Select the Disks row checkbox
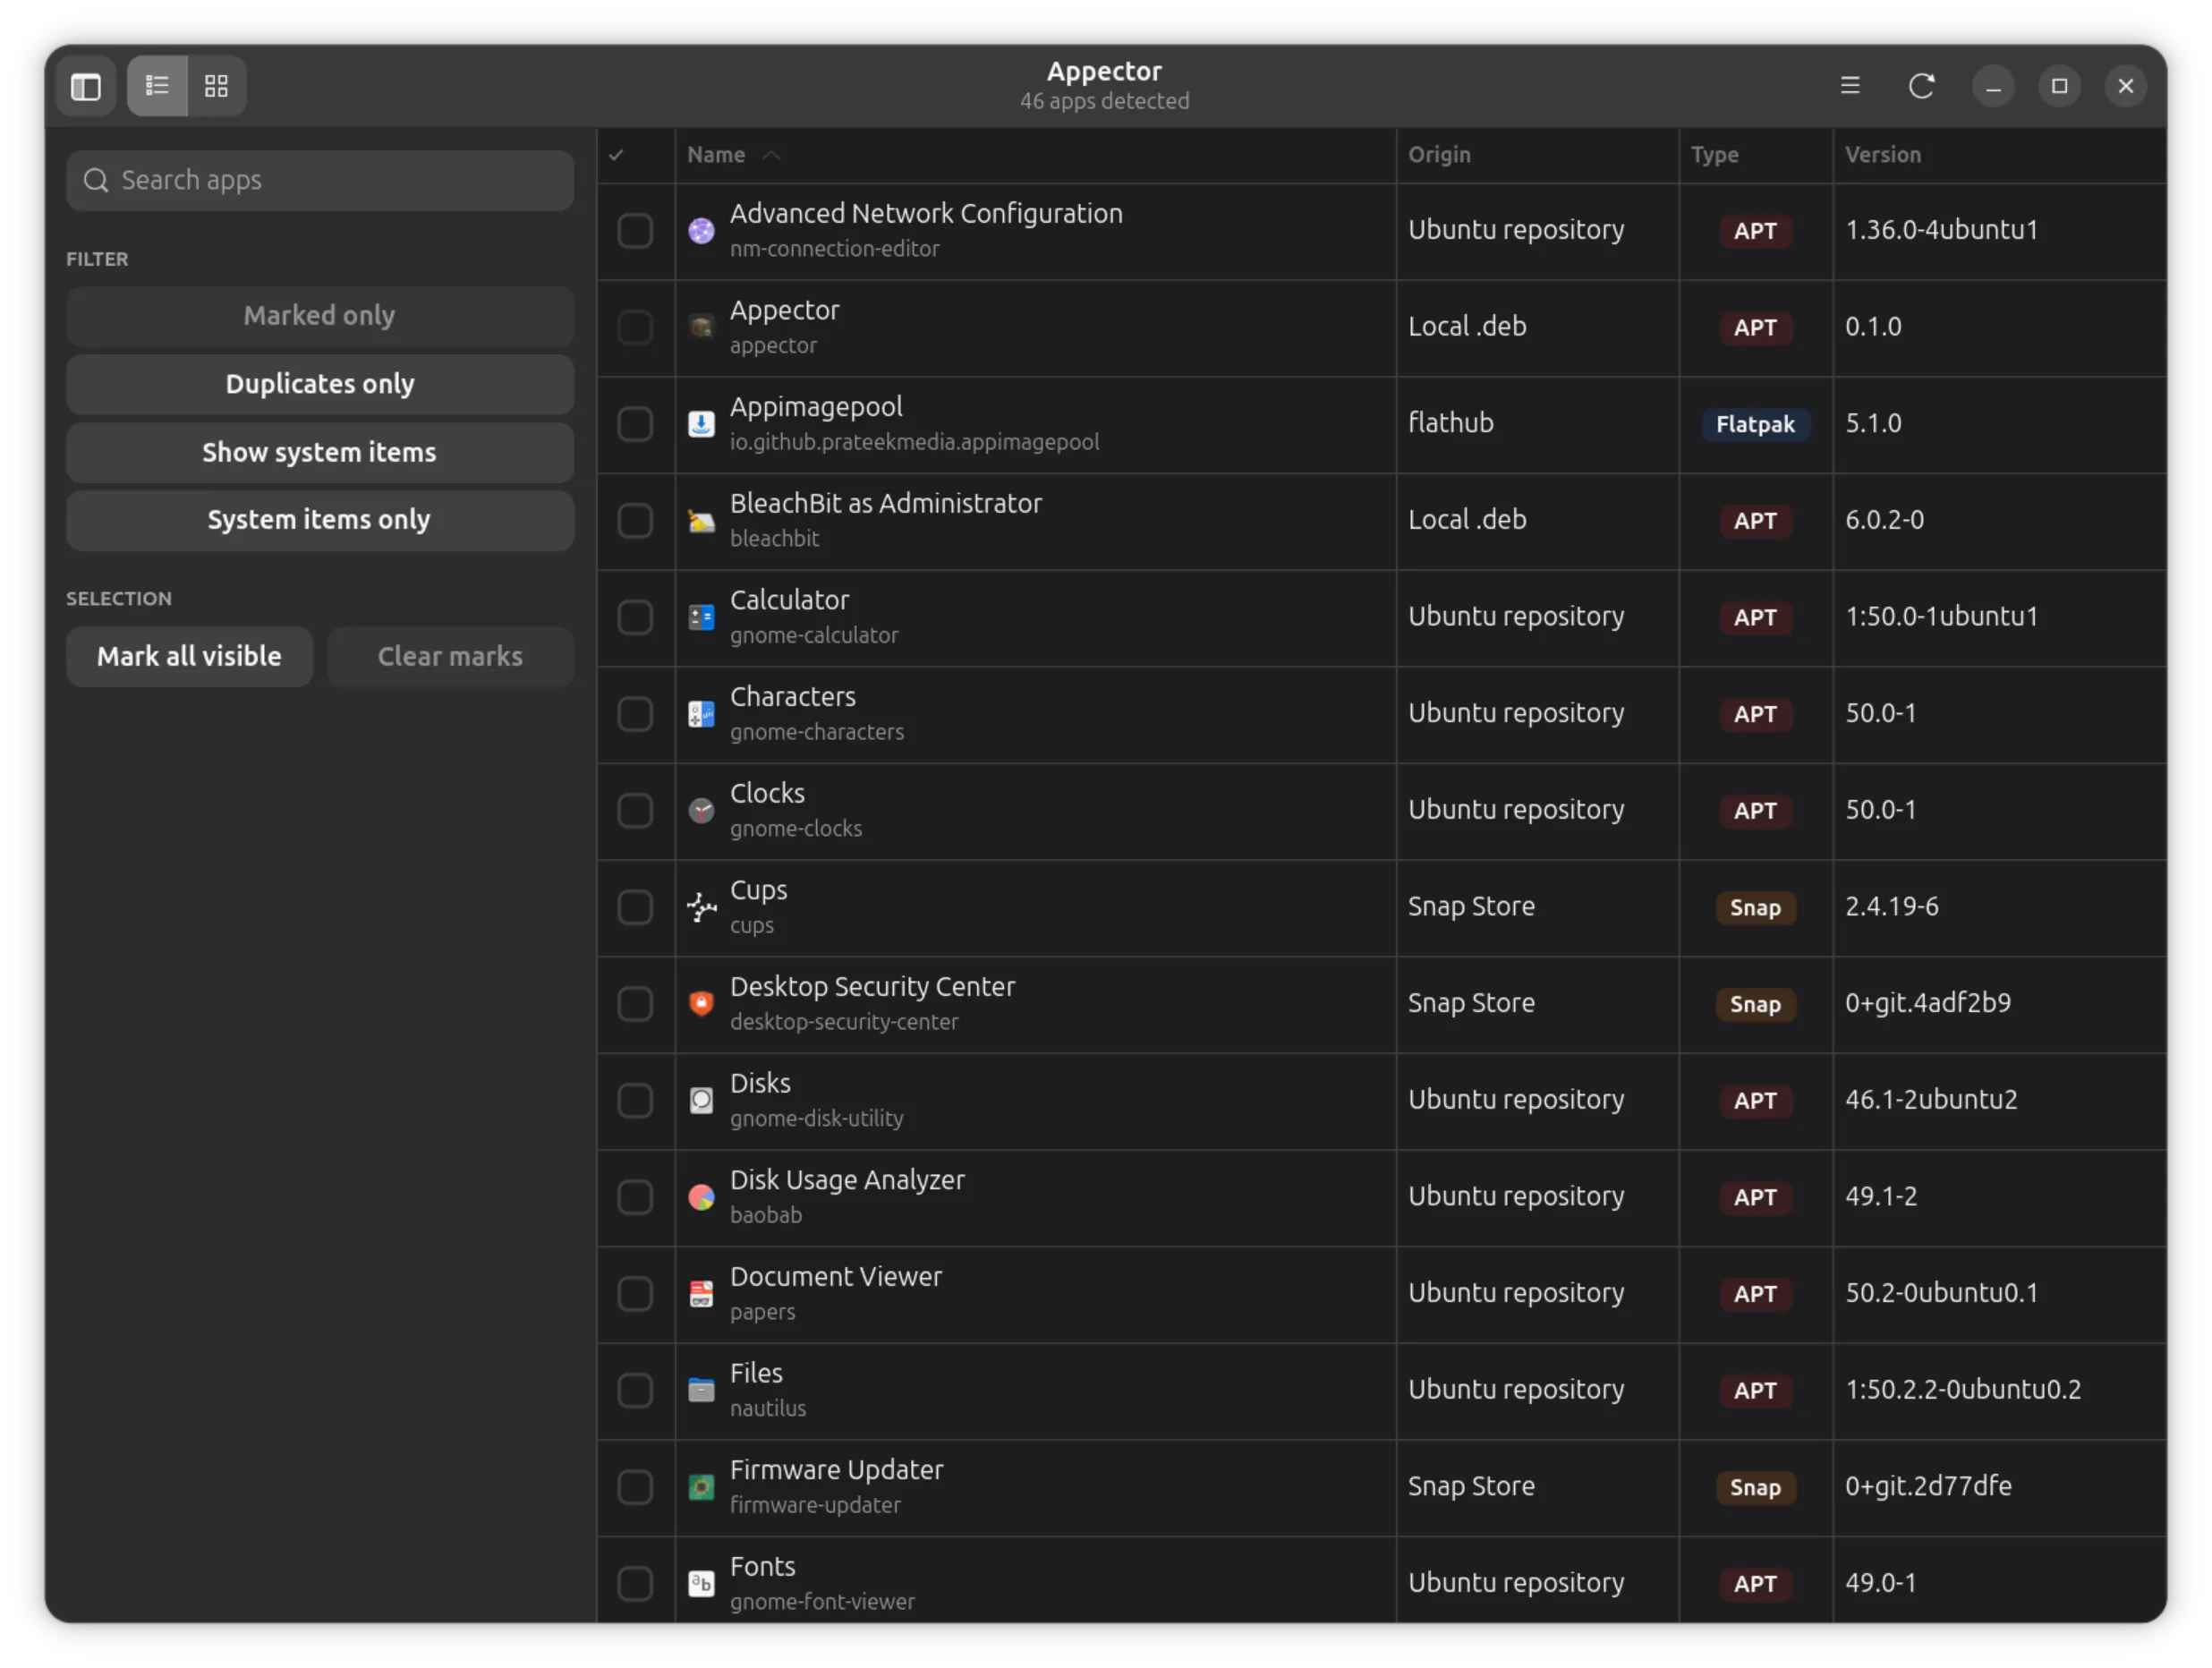This screenshot has width=2212, height=1668. (635, 1101)
